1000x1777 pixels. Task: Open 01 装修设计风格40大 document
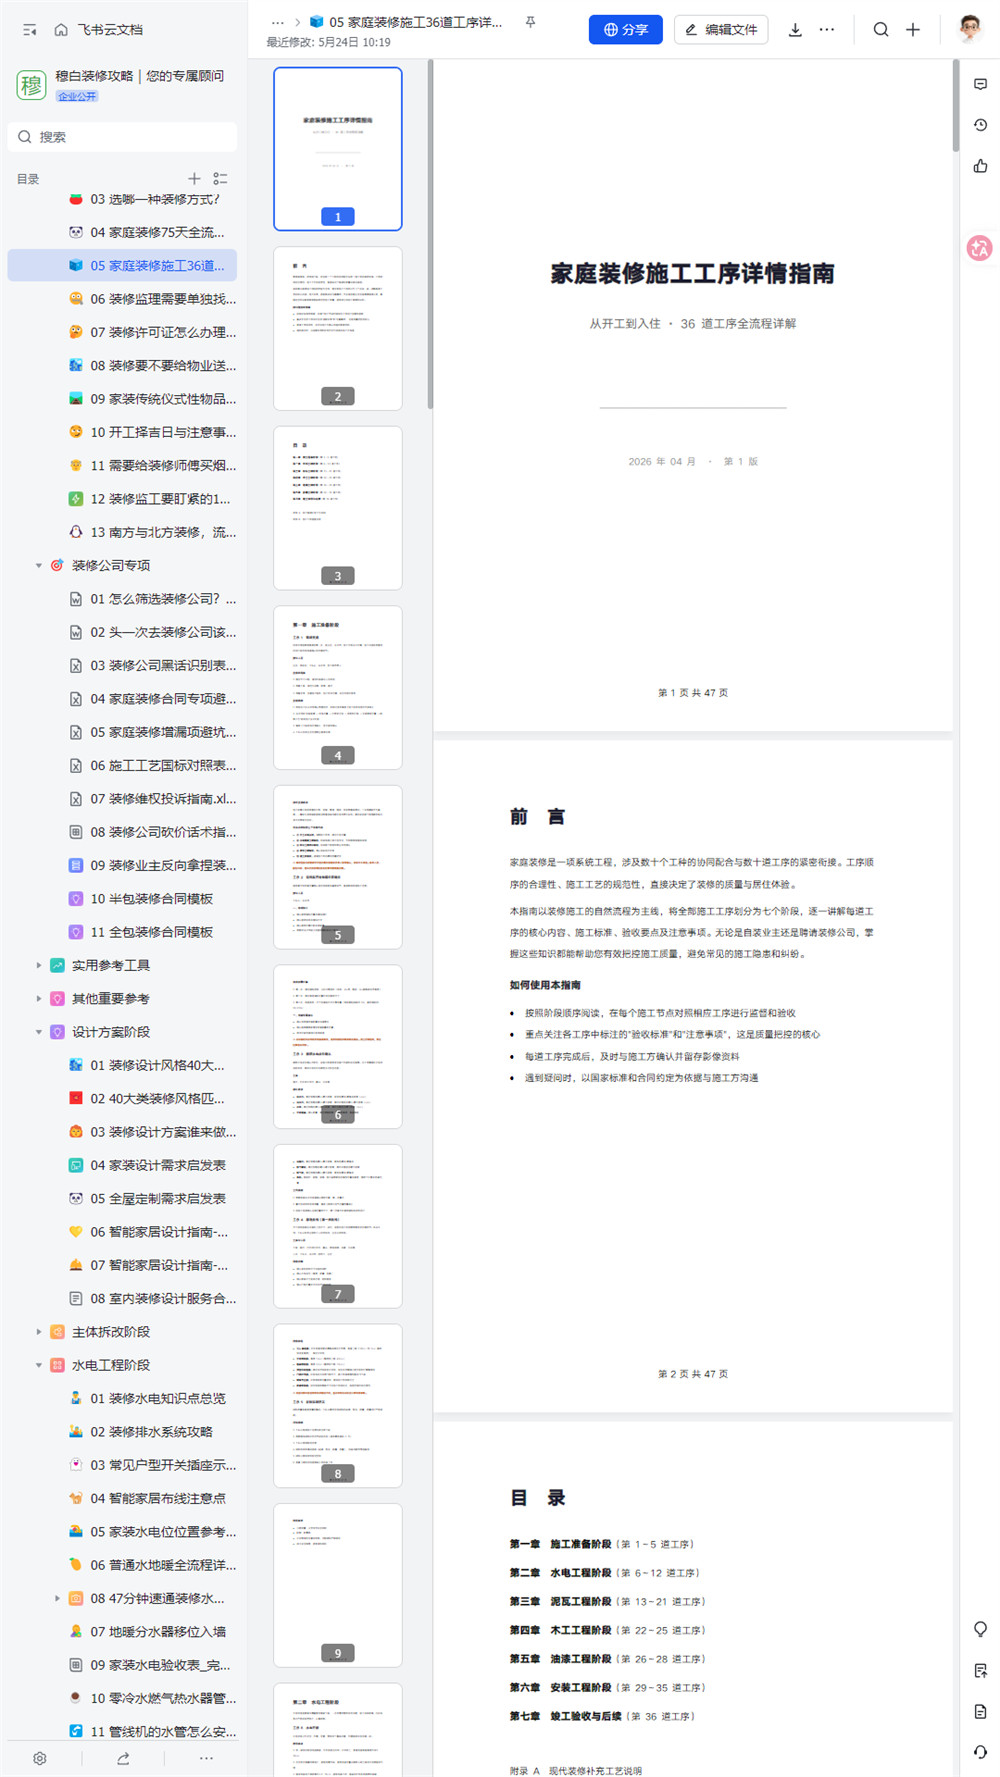[122, 1065]
